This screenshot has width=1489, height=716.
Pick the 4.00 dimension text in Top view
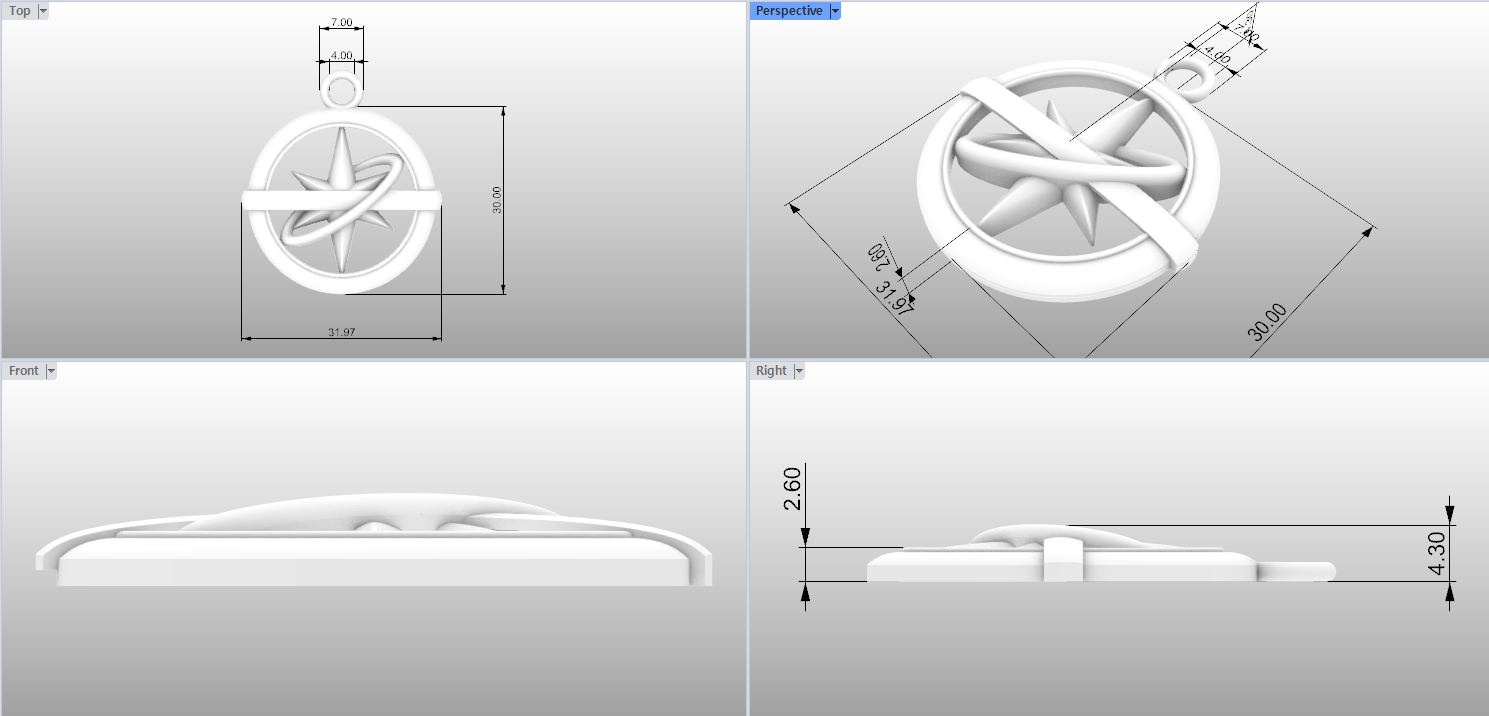pyautogui.click(x=341, y=55)
